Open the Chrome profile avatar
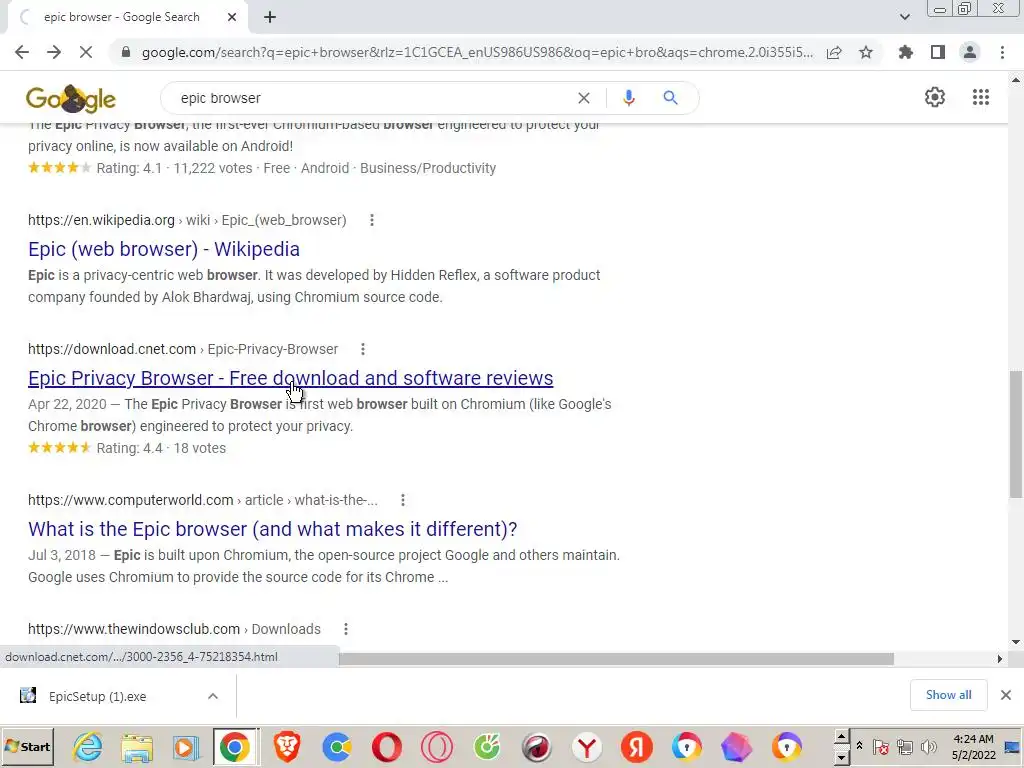 pos(970,52)
